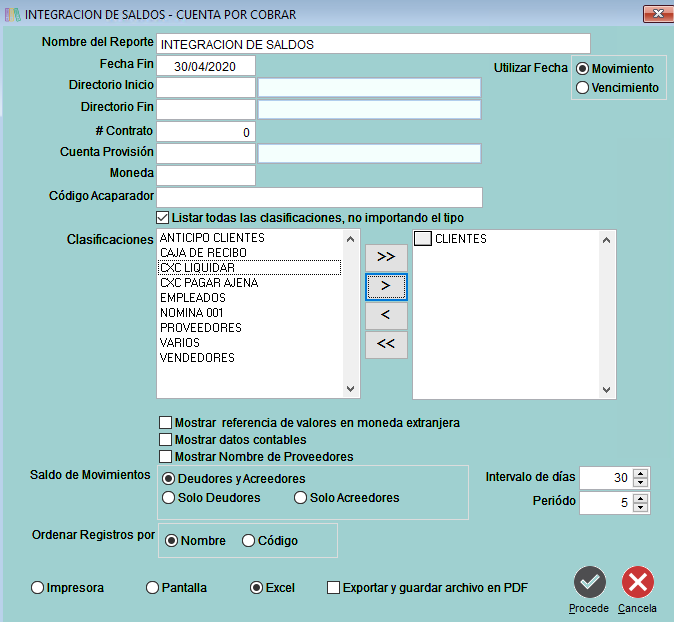Add selected classification with > button
This screenshot has height=622, width=674.
point(386,287)
